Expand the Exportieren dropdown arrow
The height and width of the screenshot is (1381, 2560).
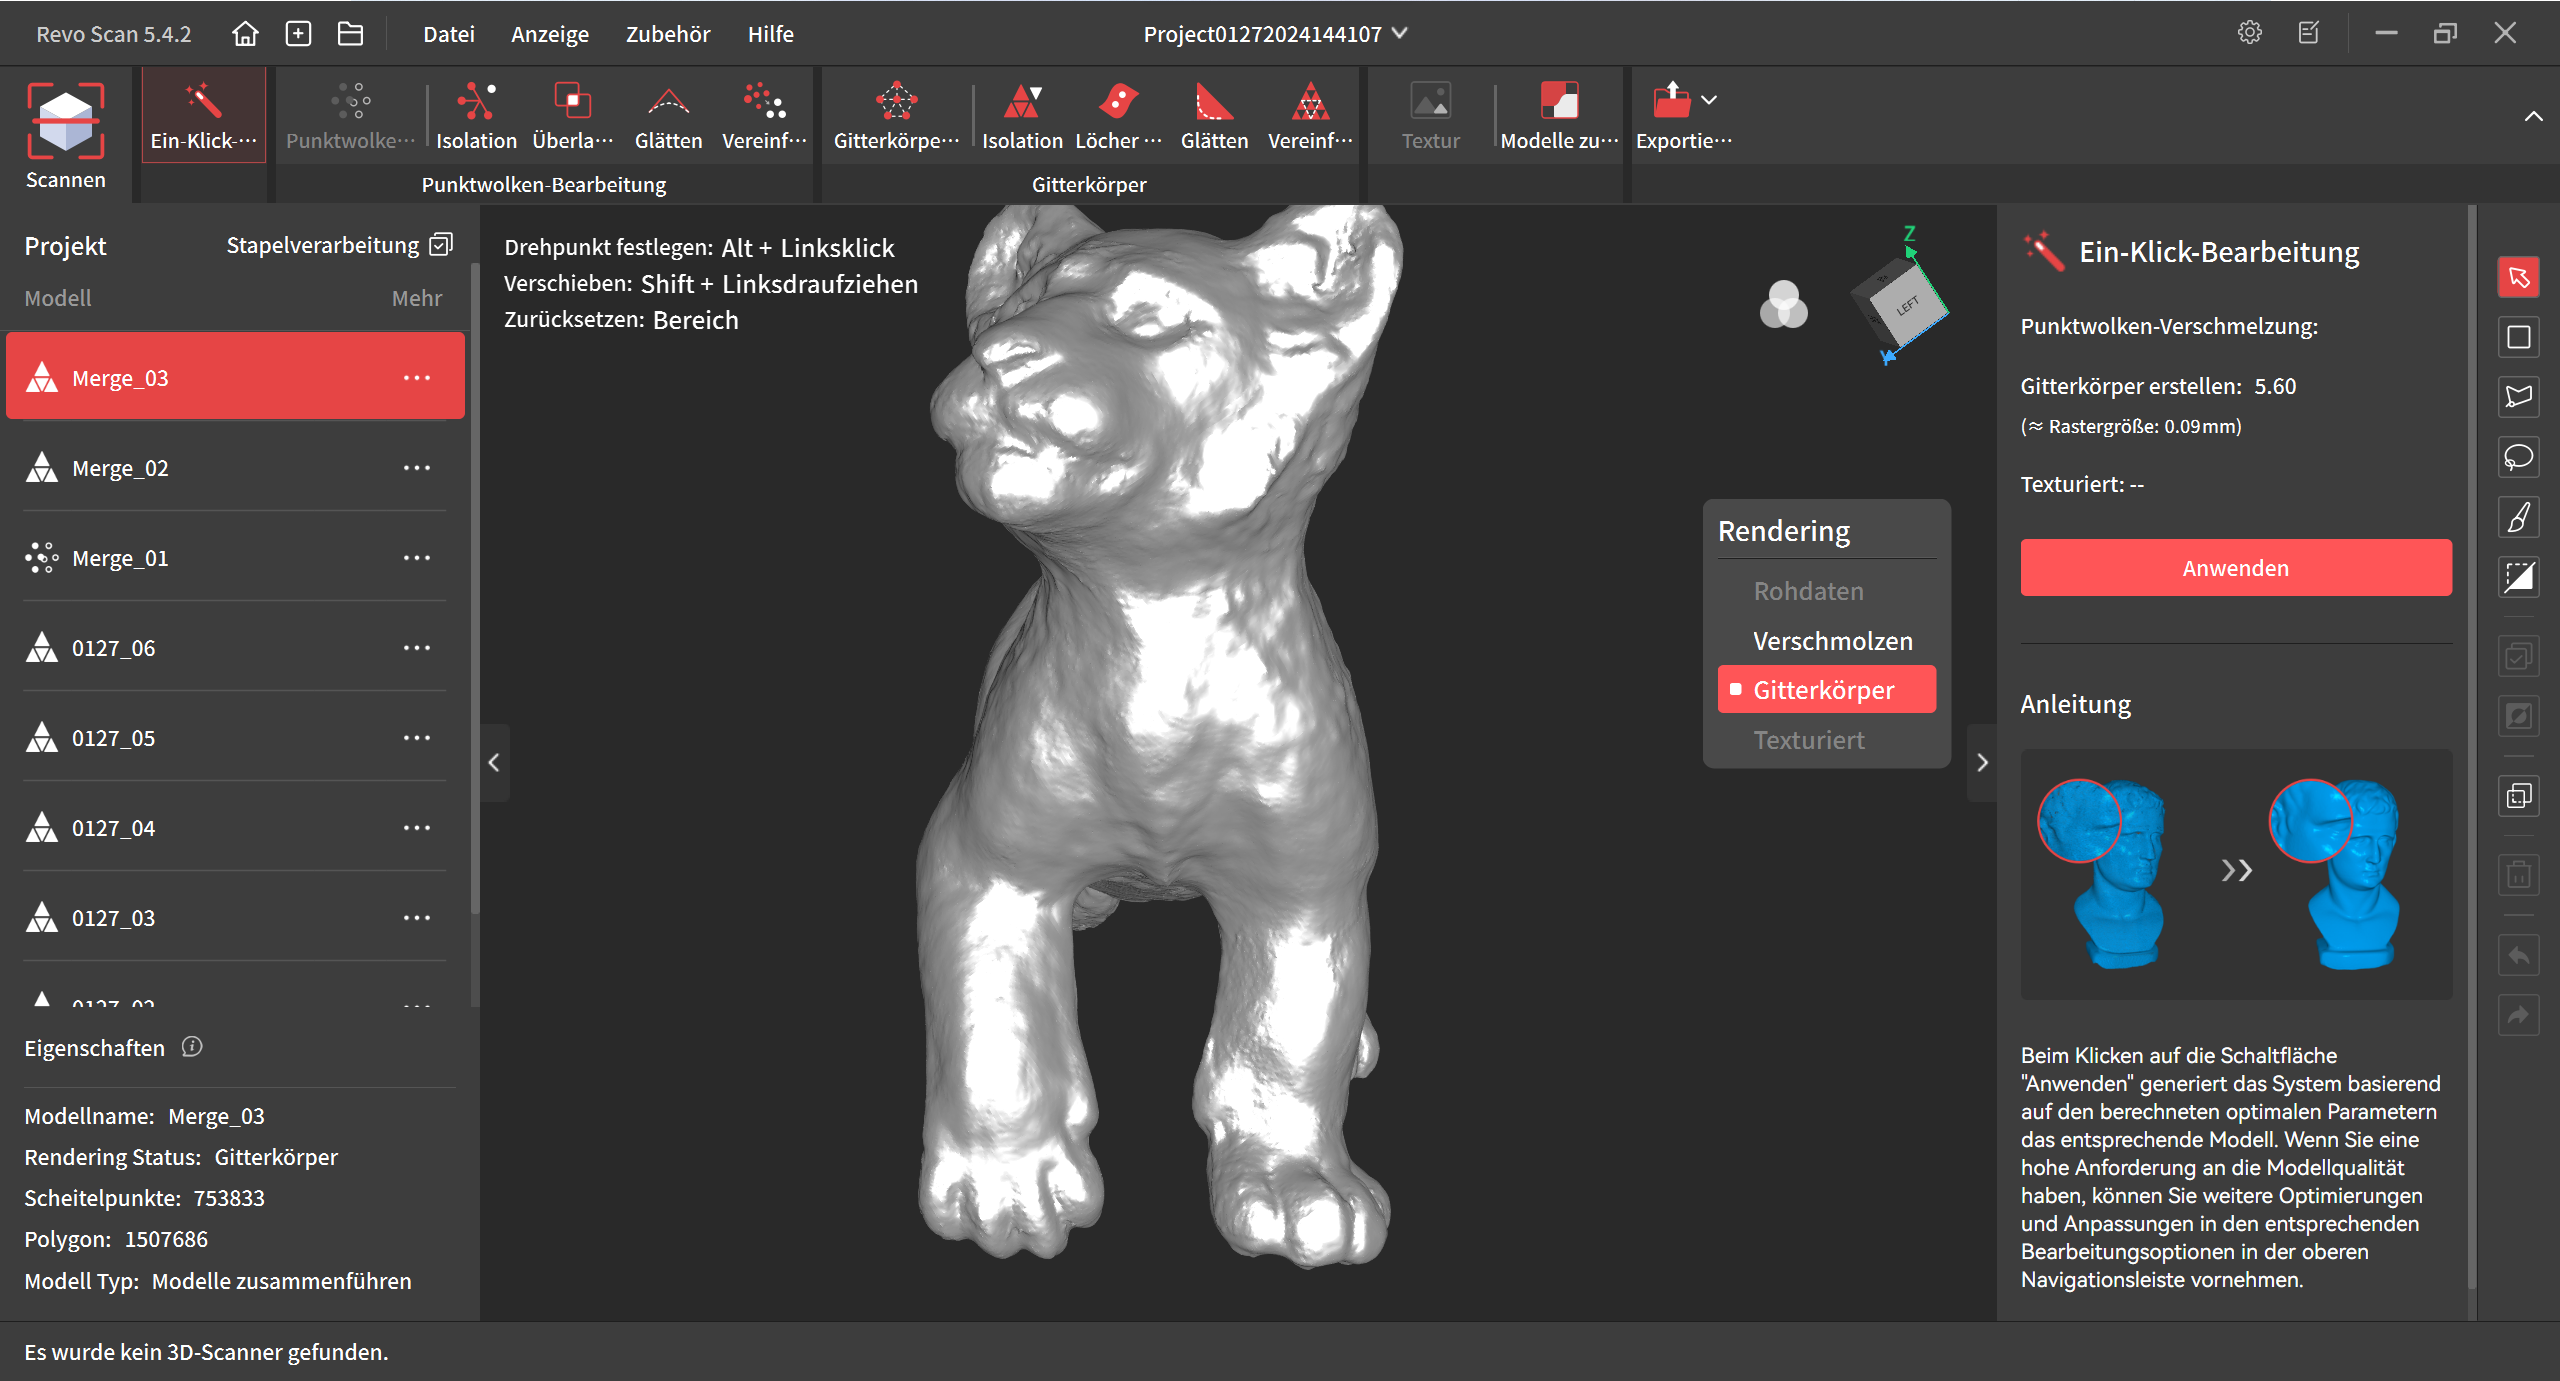coord(1709,100)
